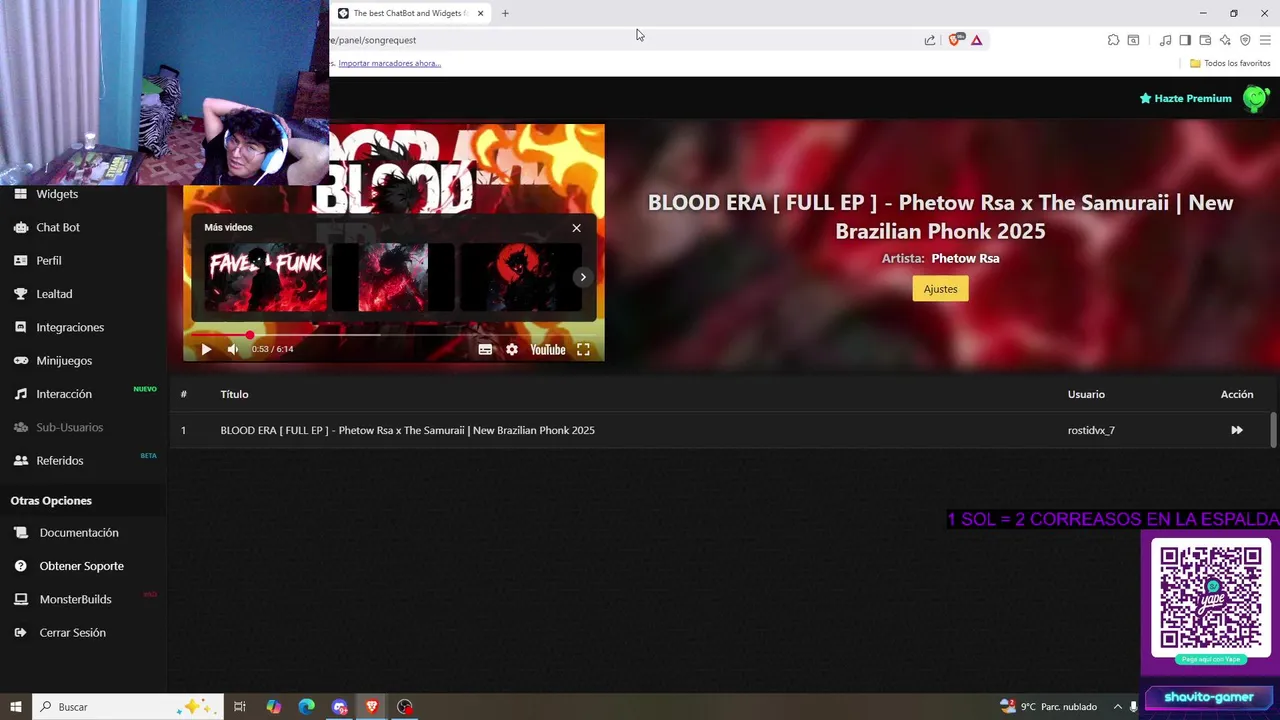Enter fullscreen video mode
Viewport: 1280px width, 720px height.
pos(583,349)
